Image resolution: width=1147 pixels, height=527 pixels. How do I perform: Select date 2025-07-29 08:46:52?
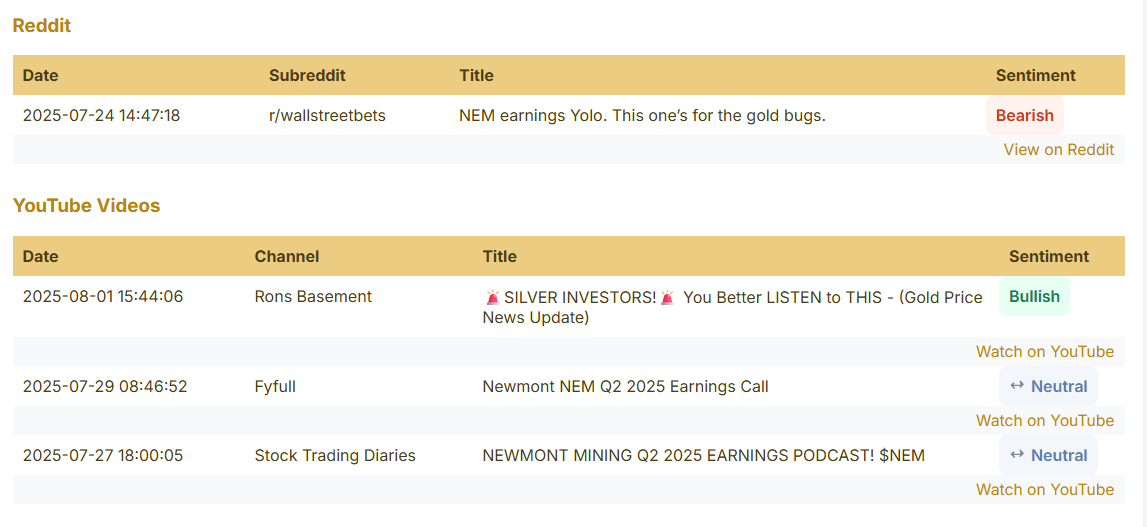[x=105, y=386]
